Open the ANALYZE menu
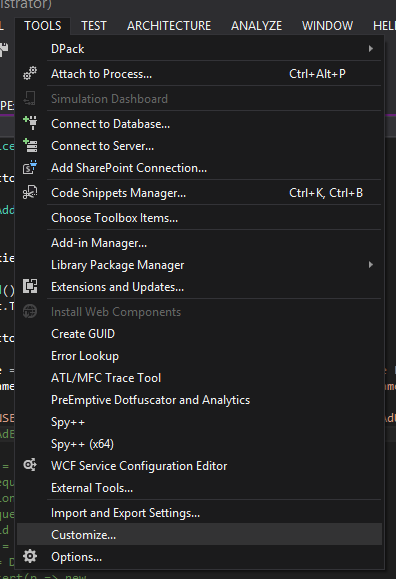Image resolution: width=396 pixels, height=579 pixels. [256, 25]
